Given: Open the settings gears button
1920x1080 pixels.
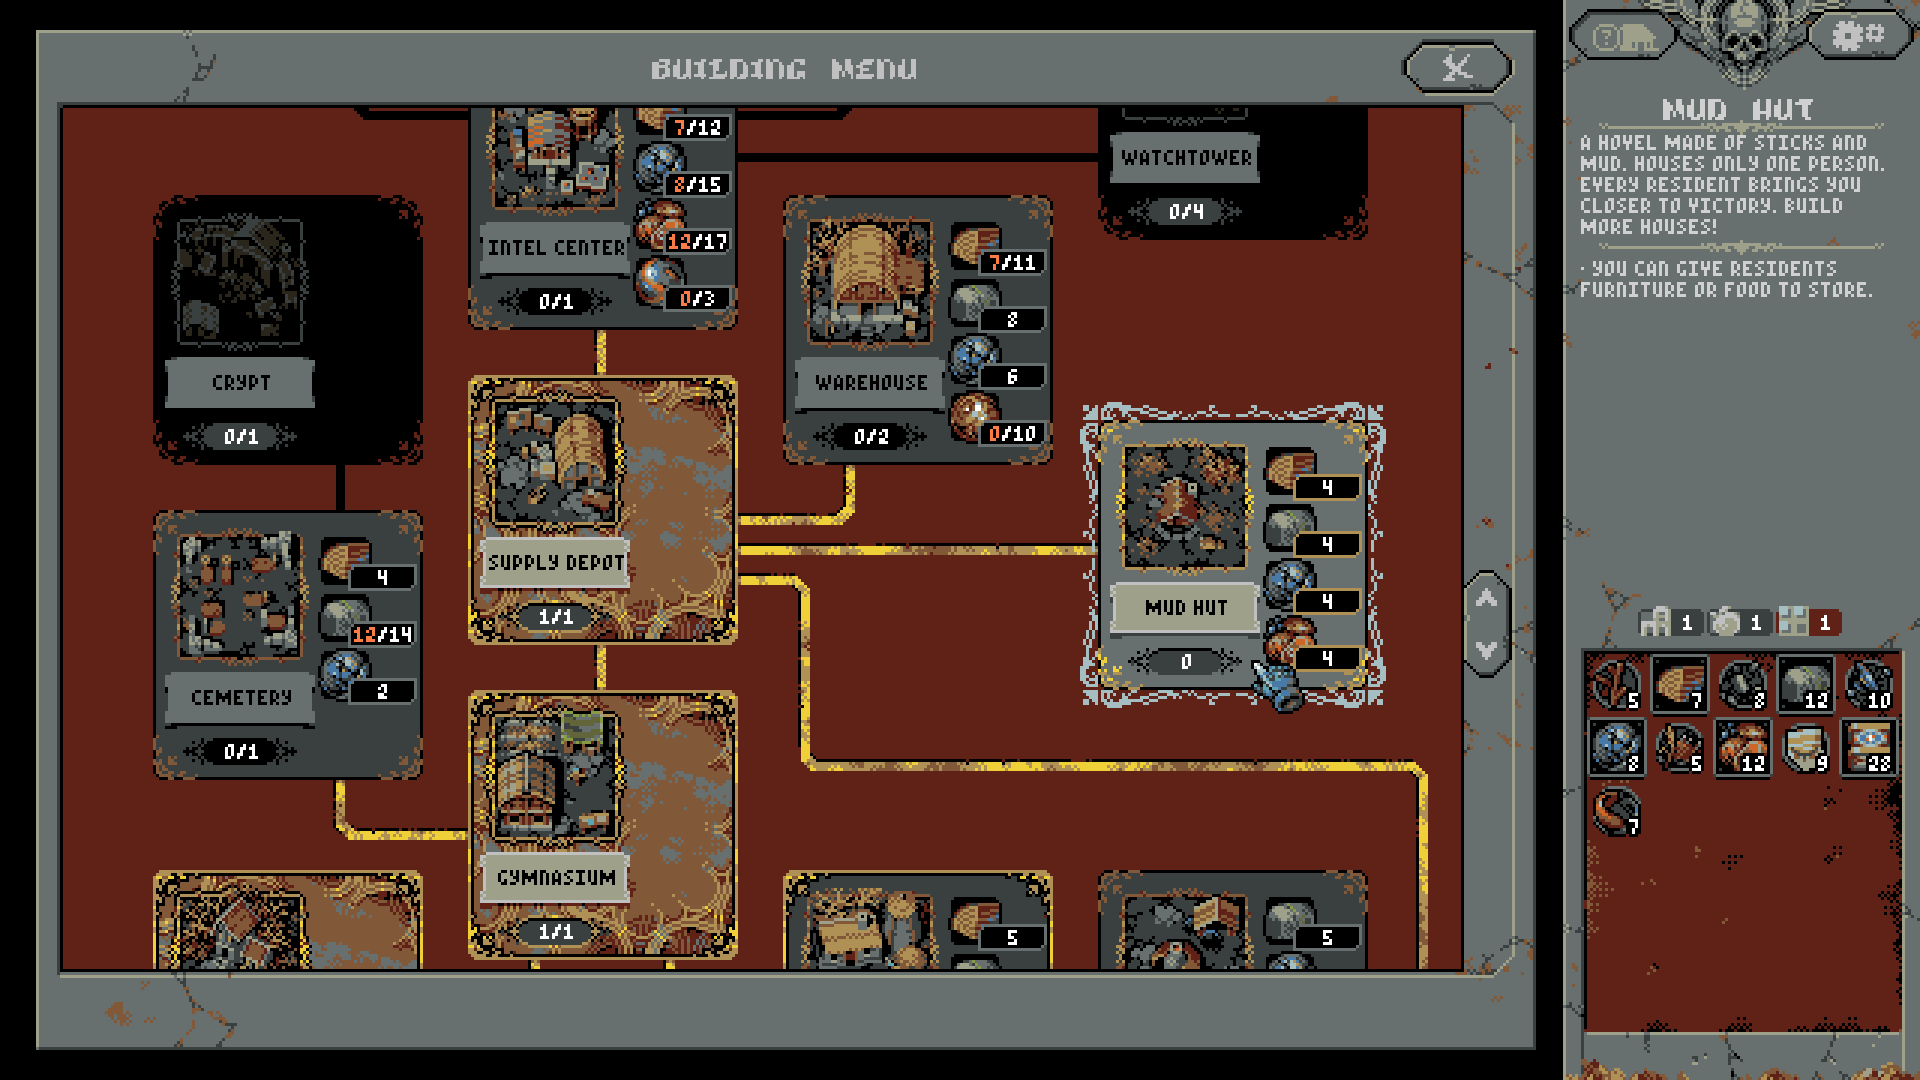Looking at the screenshot, I should (1858, 37).
